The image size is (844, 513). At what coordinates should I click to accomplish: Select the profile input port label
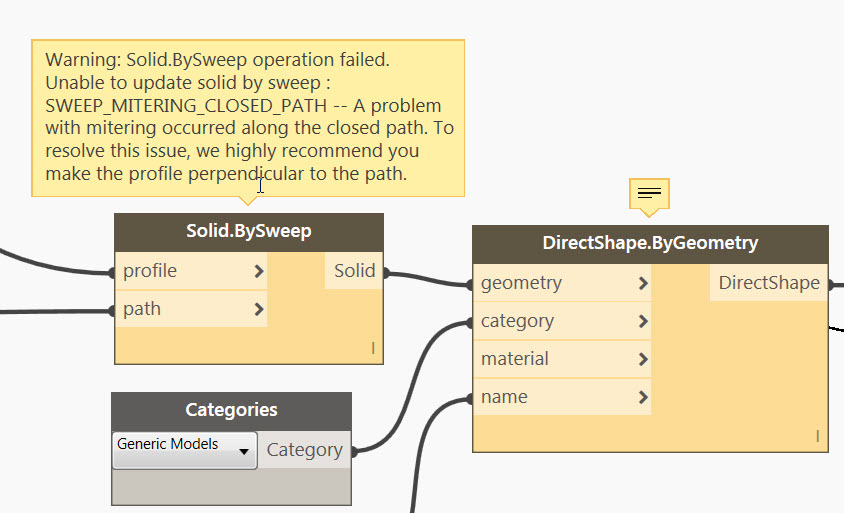coord(150,270)
